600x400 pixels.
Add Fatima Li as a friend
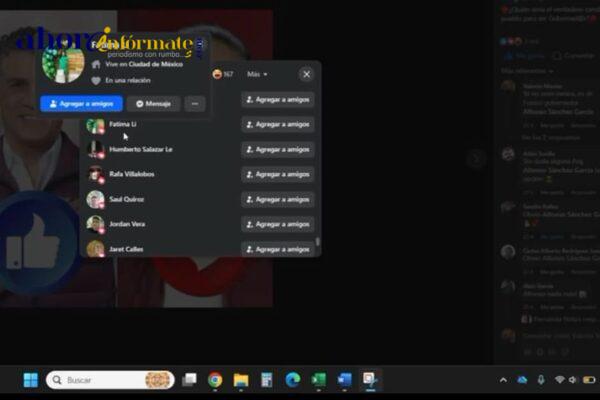pyautogui.click(x=277, y=124)
